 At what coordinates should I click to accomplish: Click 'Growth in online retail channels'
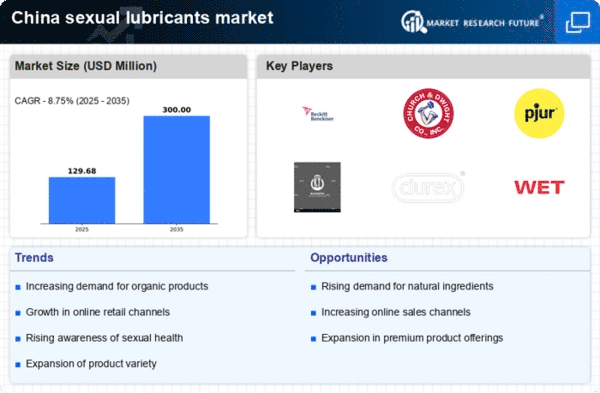pyautogui.click(x=98, y=312)
